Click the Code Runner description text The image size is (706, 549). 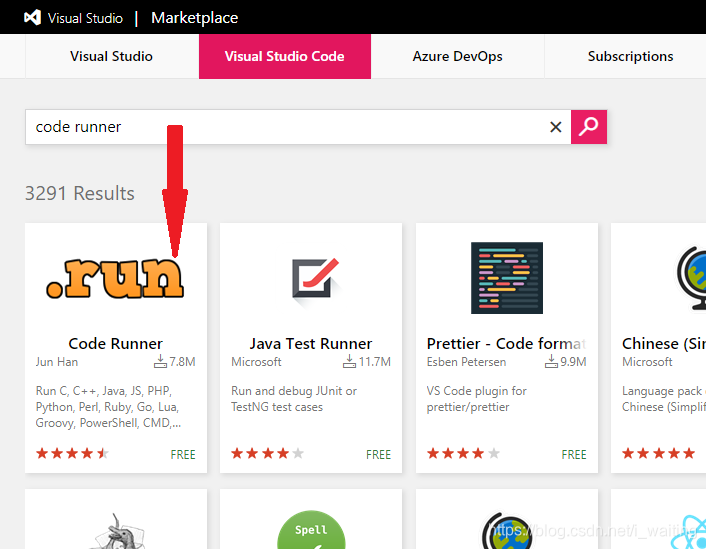click(108, 407)
